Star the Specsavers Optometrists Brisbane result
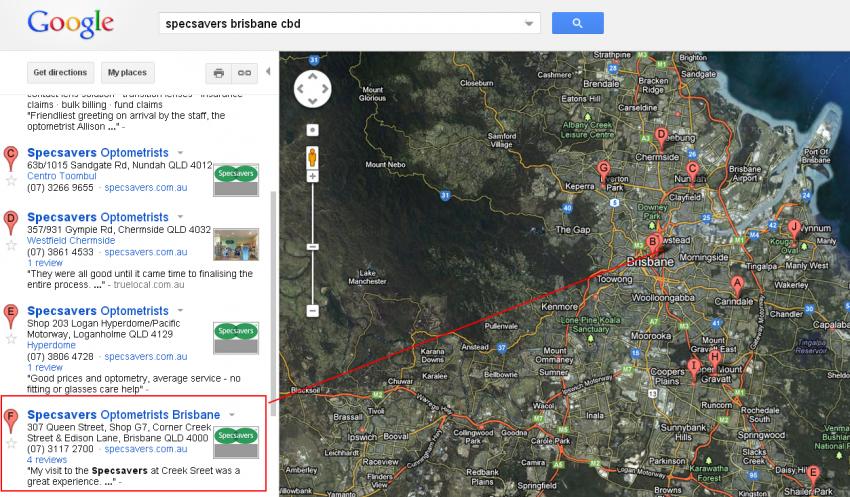The height and width of the screenshot is (497, 850). (x=11, y=443)
